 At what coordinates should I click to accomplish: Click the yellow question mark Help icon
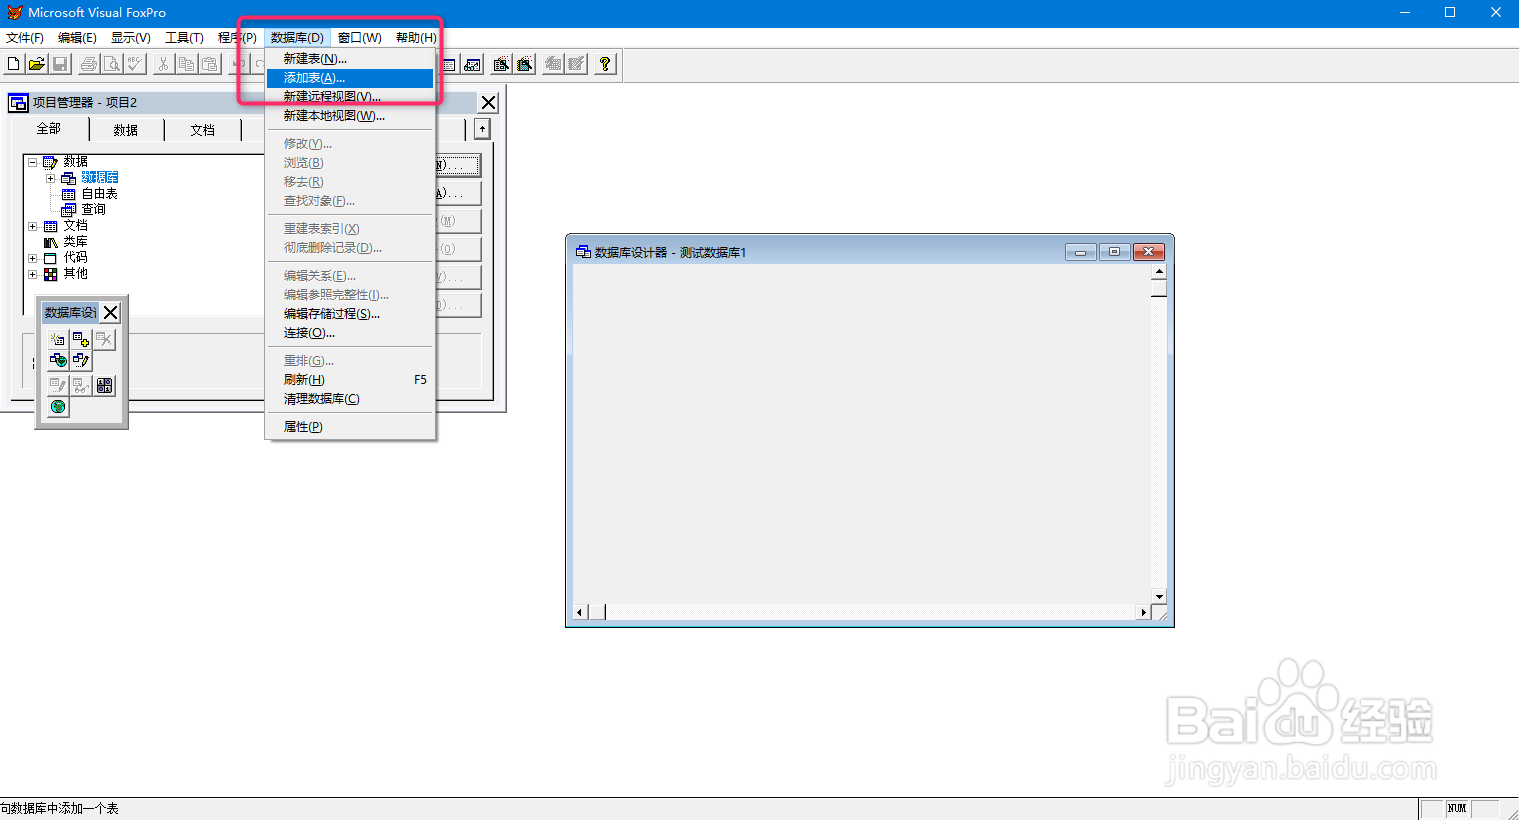[x=605, y=64]
